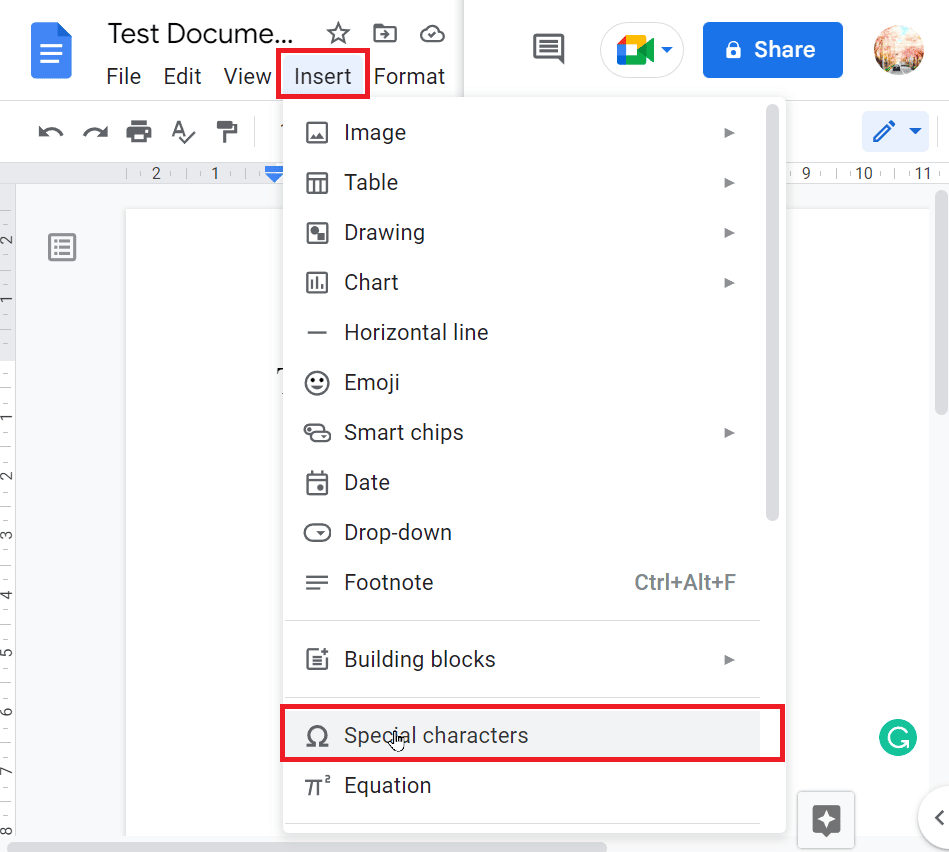Open the Format menu

[x=409, y=77]
